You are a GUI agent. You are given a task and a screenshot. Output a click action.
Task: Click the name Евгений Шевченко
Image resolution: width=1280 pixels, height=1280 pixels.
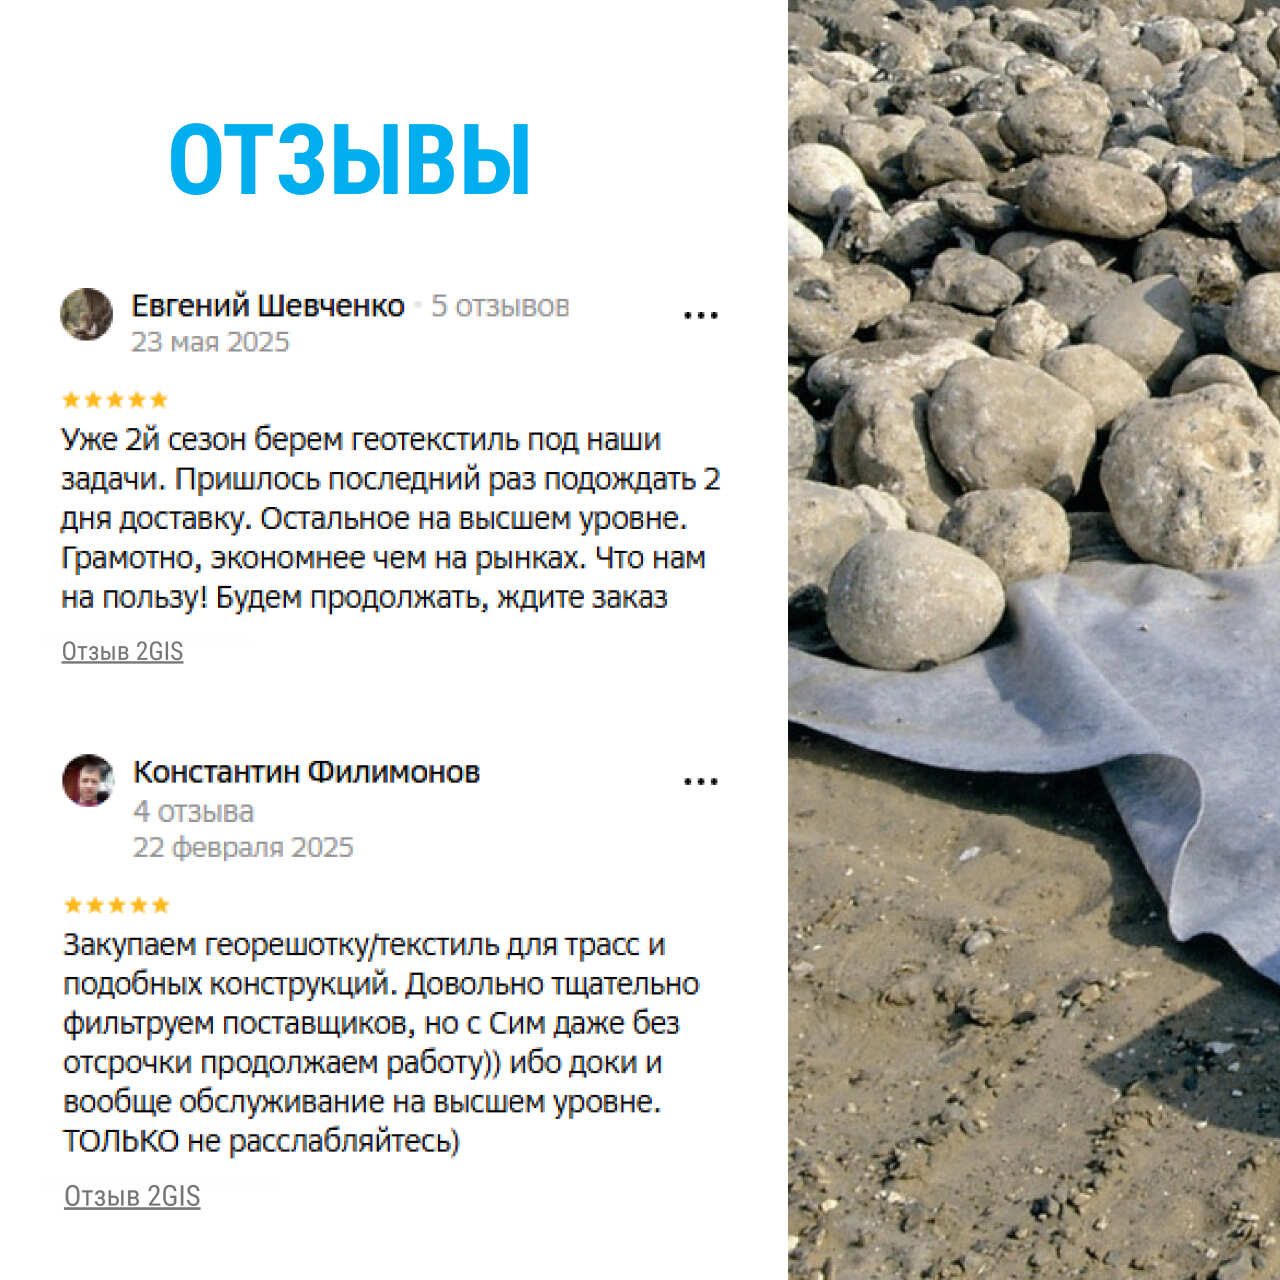point(268,305)
